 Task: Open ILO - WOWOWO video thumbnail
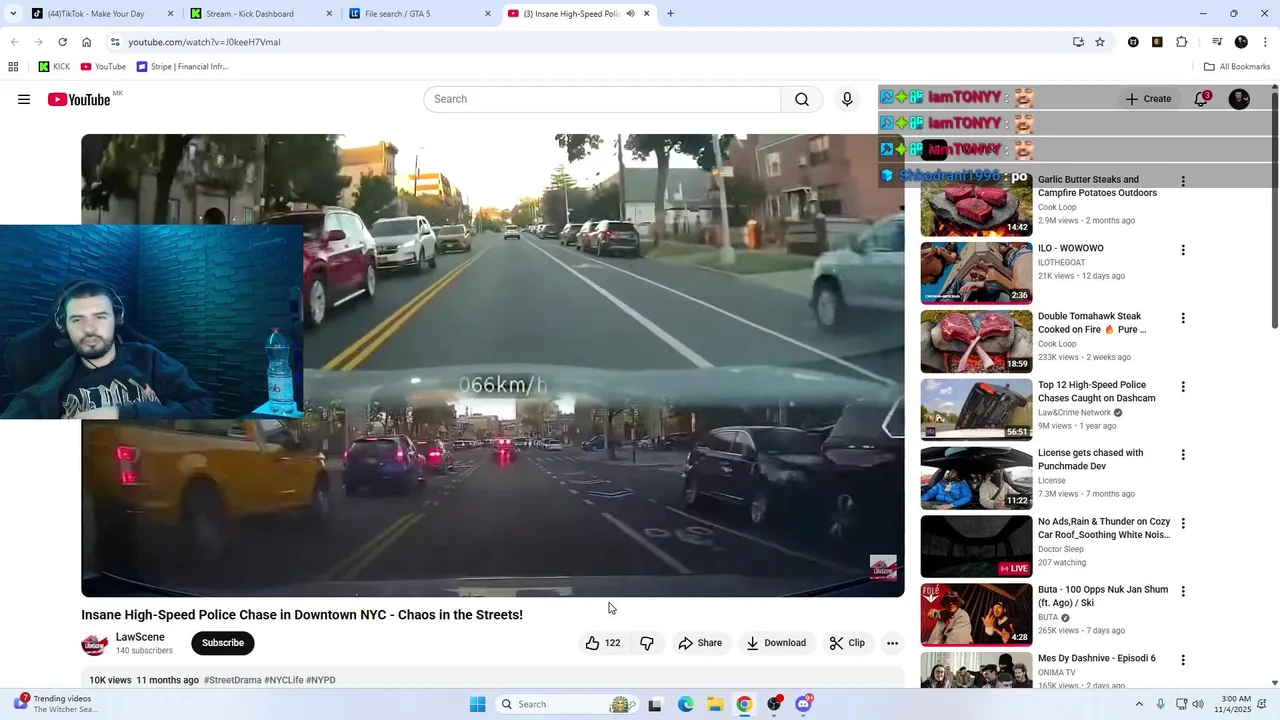(x=976, y=273)
